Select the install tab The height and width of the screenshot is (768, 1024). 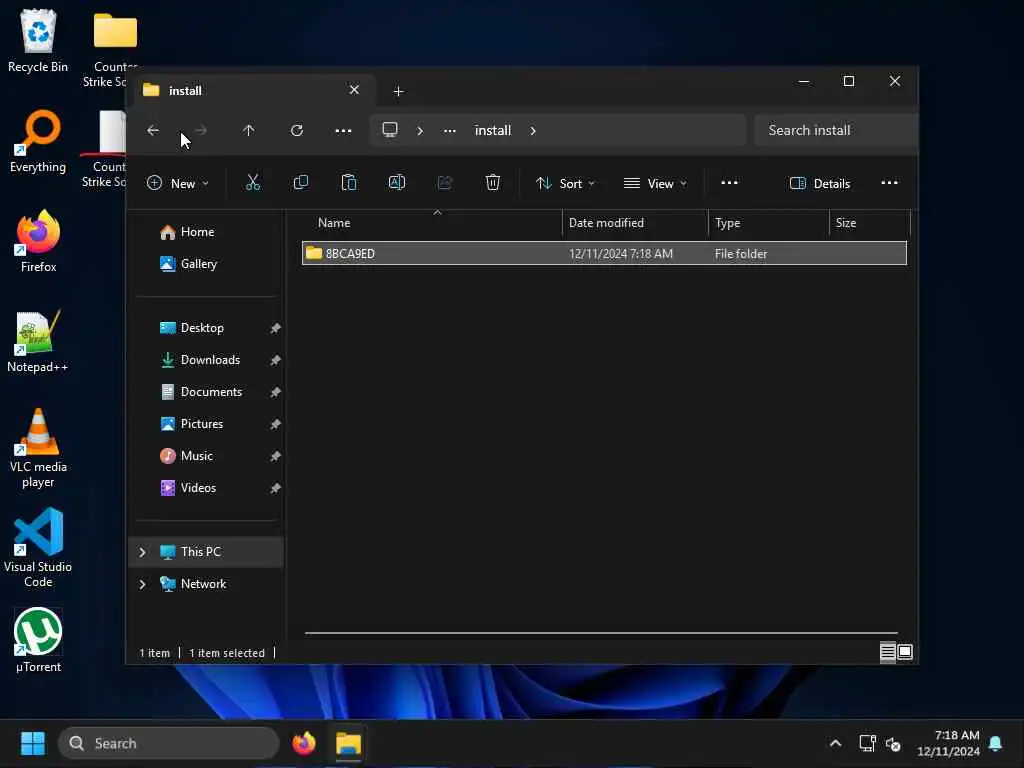(255, 90)
